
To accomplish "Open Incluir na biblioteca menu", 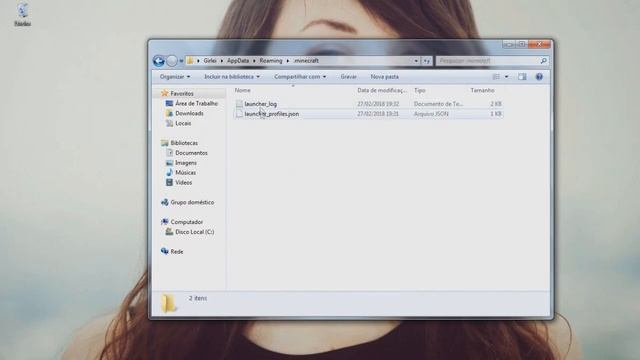I will click(x=232, y=77).
